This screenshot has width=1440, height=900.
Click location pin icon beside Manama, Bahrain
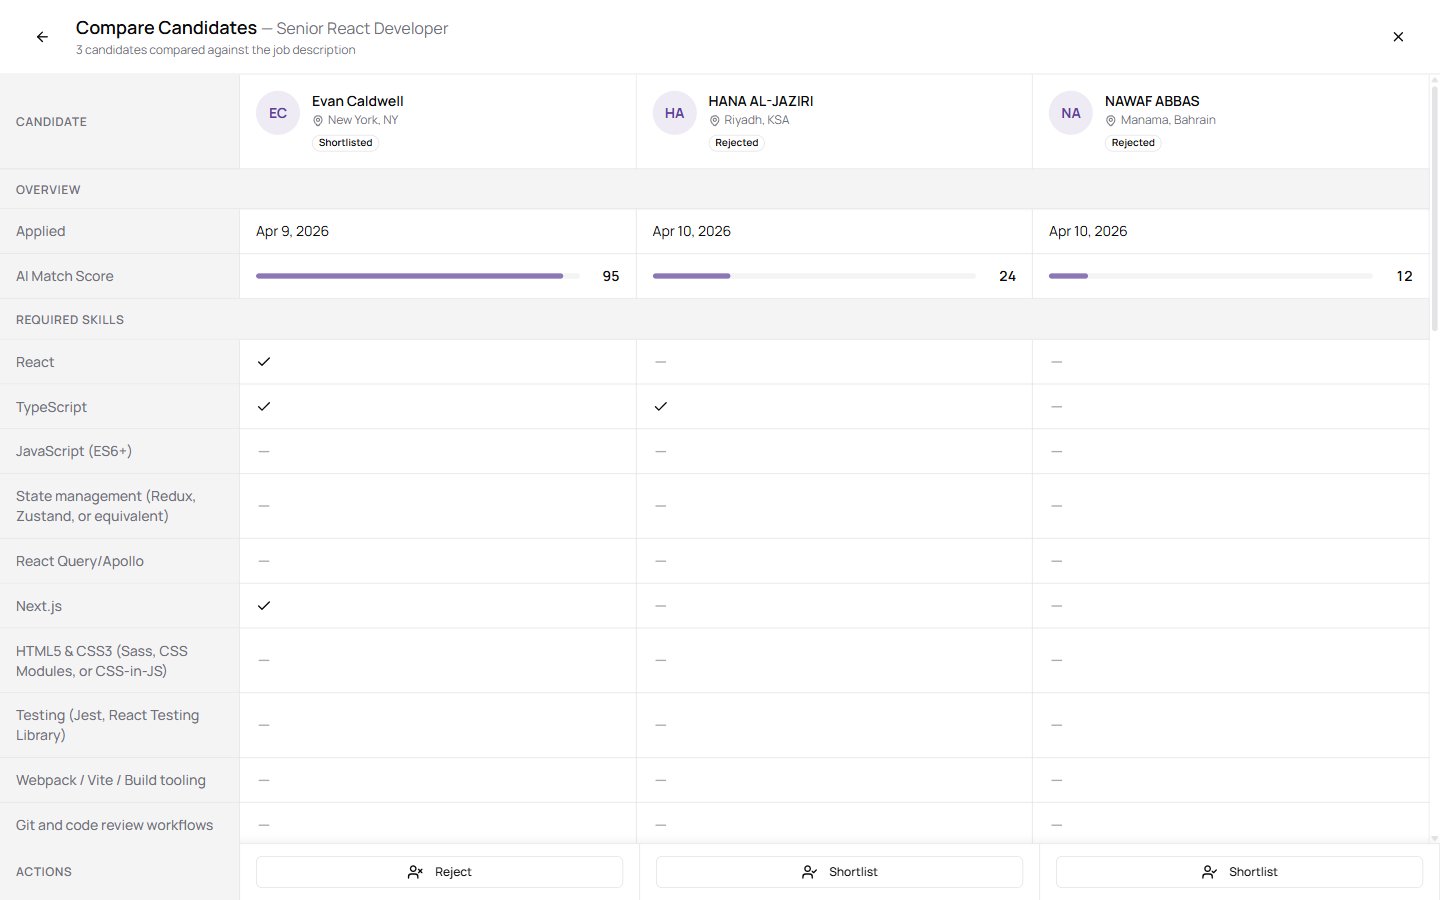[1110, 121]
